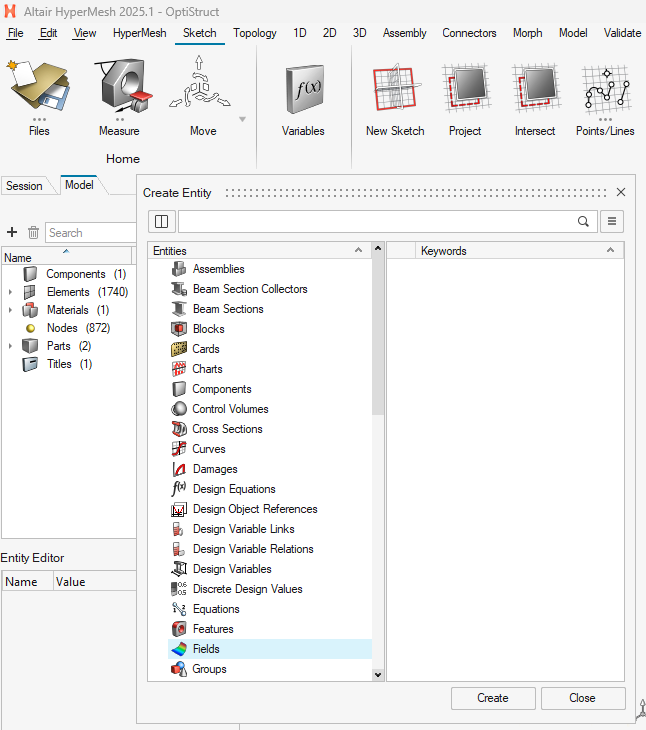Screen dimensions: 646x730
Task: Click the search magnifier in Create Entity
Action: [583, 222]
